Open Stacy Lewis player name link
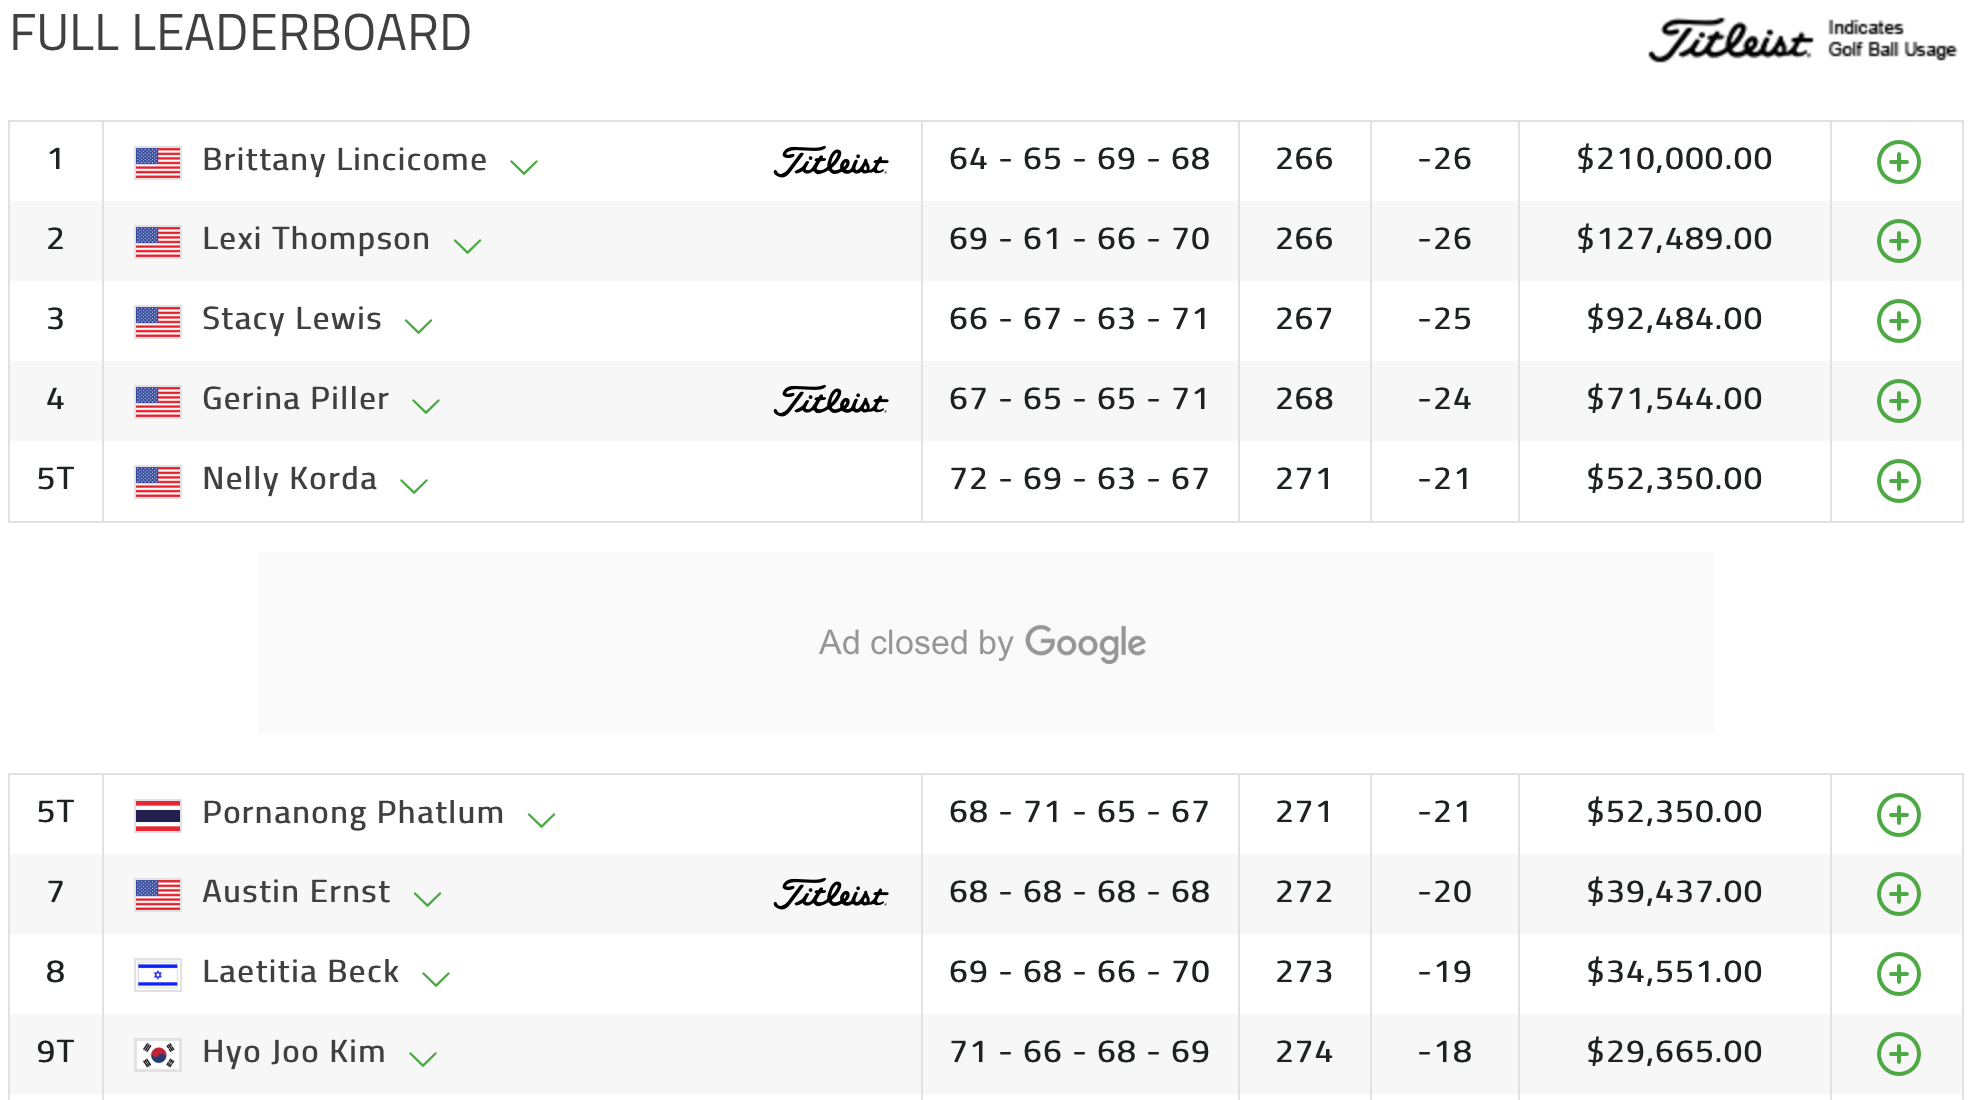 pos(292,319)
